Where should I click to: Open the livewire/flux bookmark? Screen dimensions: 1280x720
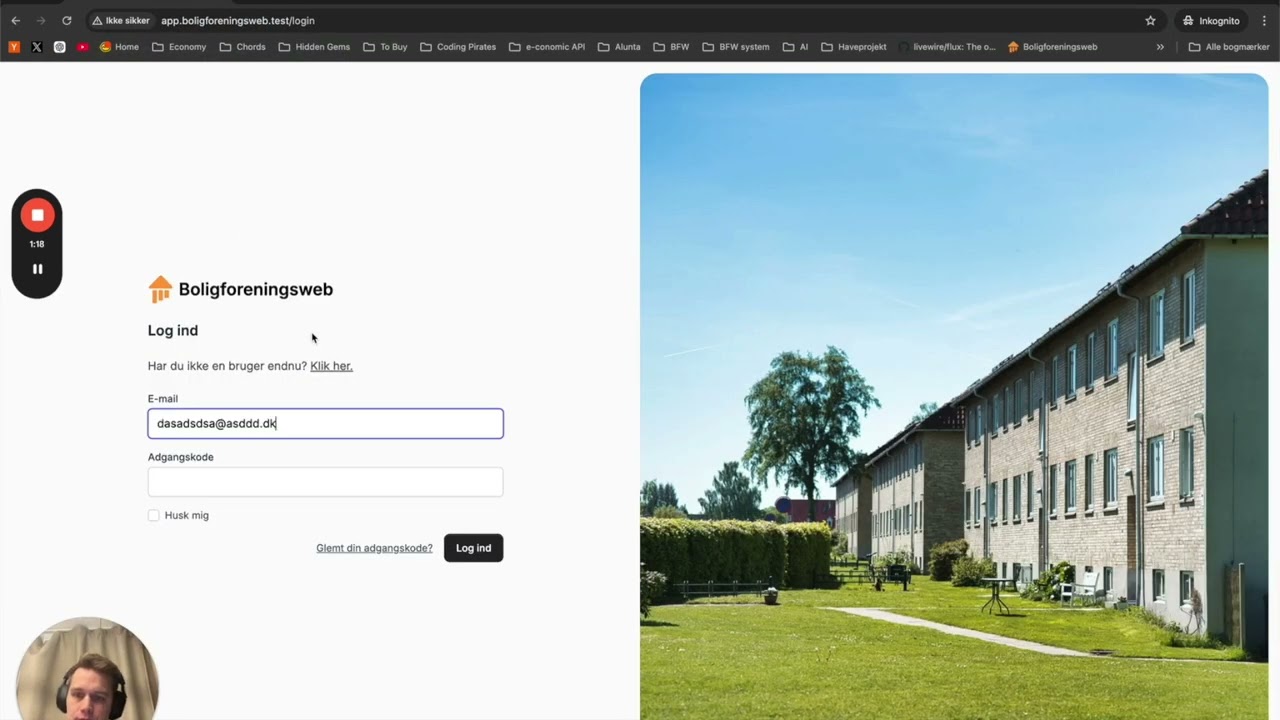(x=947, y=47)
